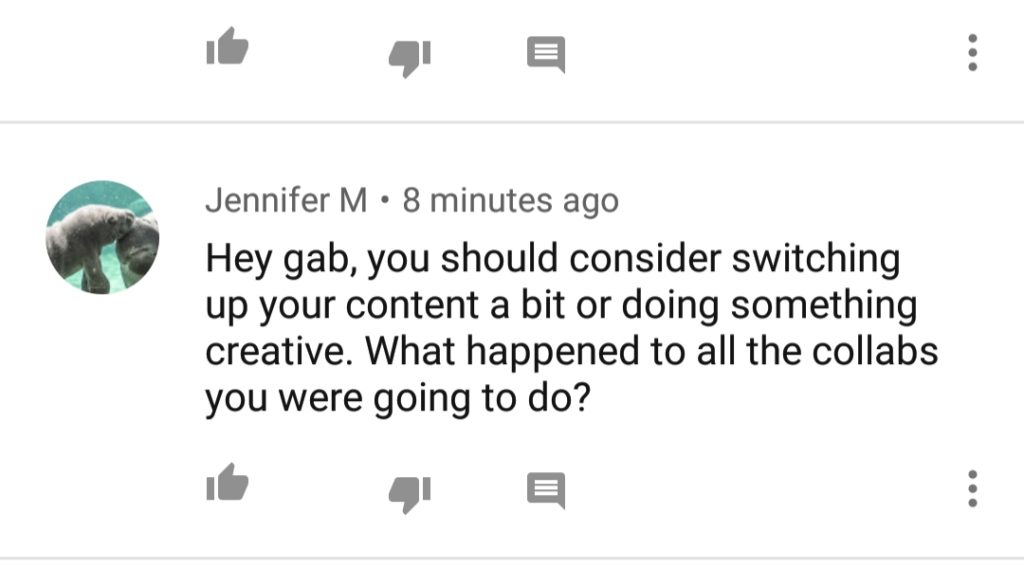Open Jennifer M's manatee profile picture
Viewport: 1024px width, 588px height.
tap(102, 237)
